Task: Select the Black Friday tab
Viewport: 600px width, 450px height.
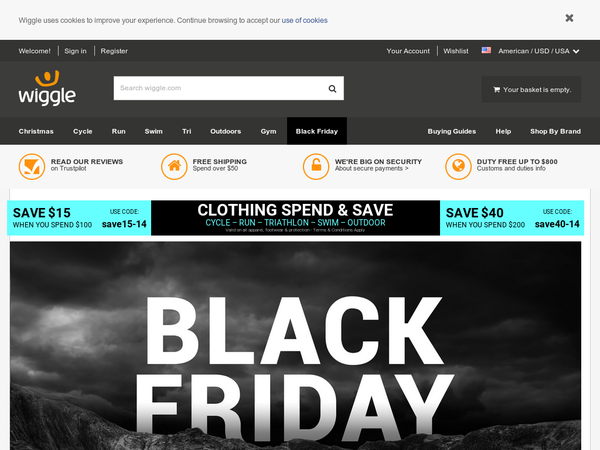Action: (x=317, y=131)
